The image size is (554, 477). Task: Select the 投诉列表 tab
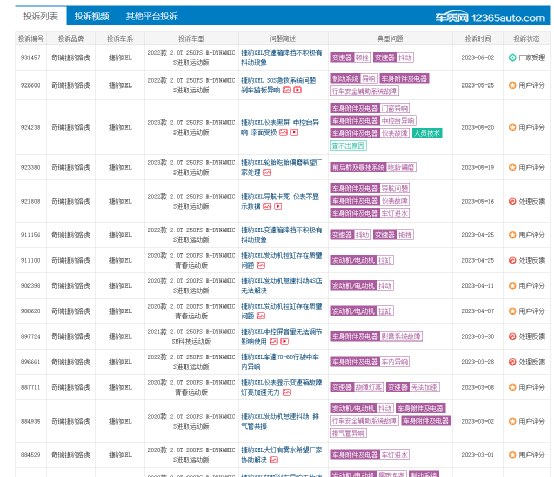pos(41,16)
